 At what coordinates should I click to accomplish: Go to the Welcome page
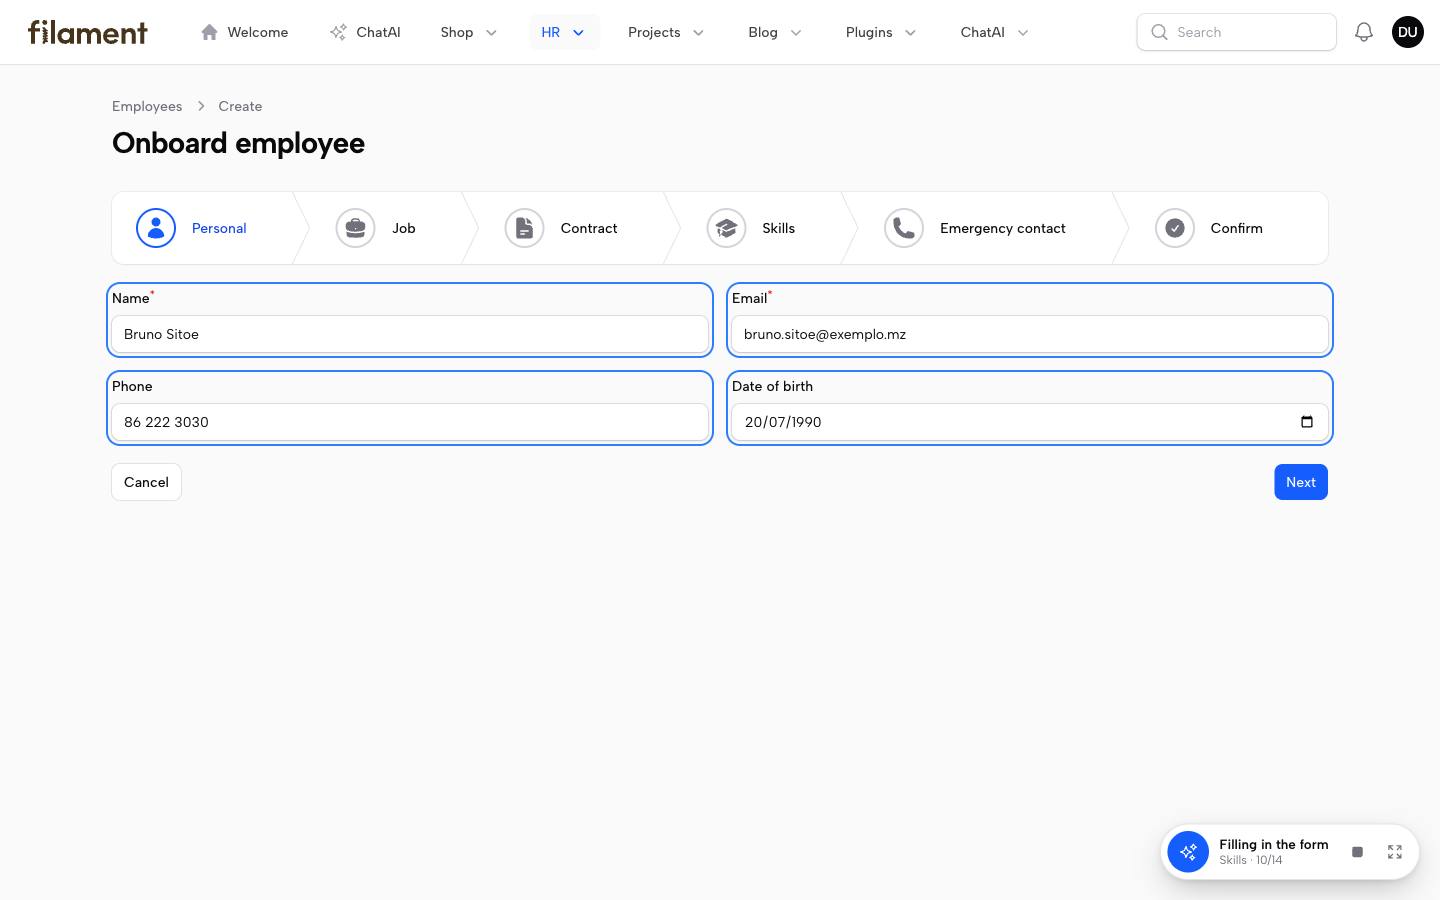[244, 32]
